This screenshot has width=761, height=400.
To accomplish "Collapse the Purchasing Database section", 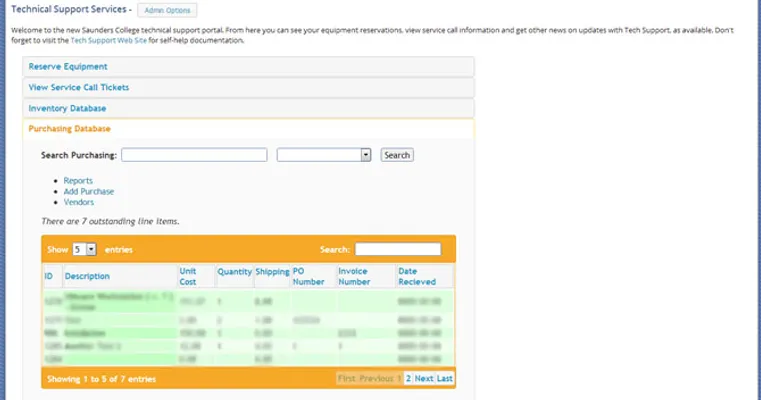I will [x=70, y=129].
